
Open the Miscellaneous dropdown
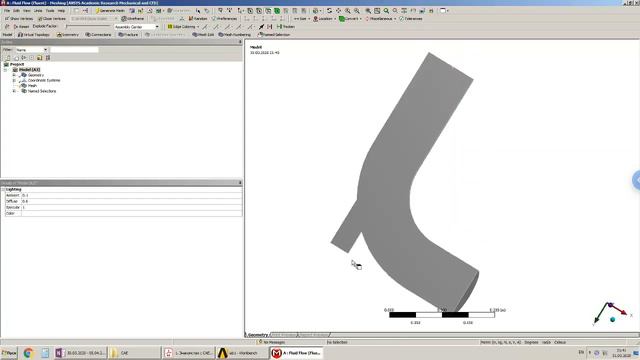pos(380,19)
